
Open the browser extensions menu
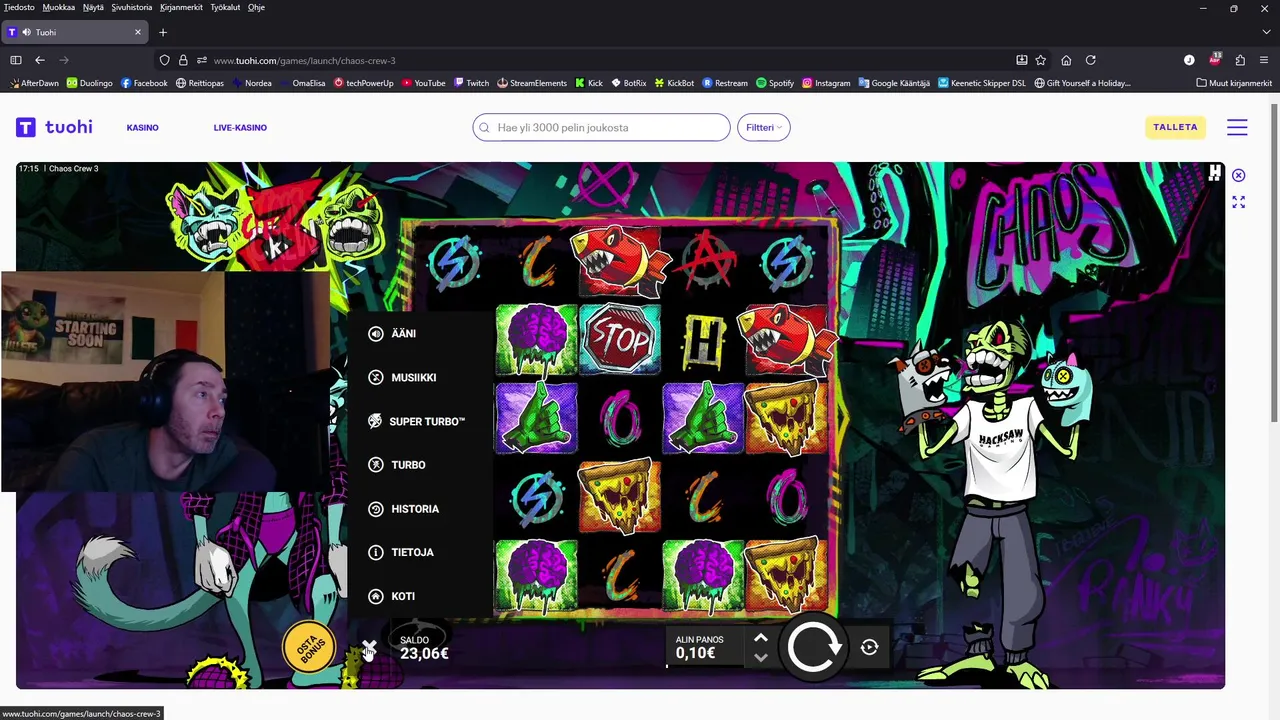click(1240, 60)
